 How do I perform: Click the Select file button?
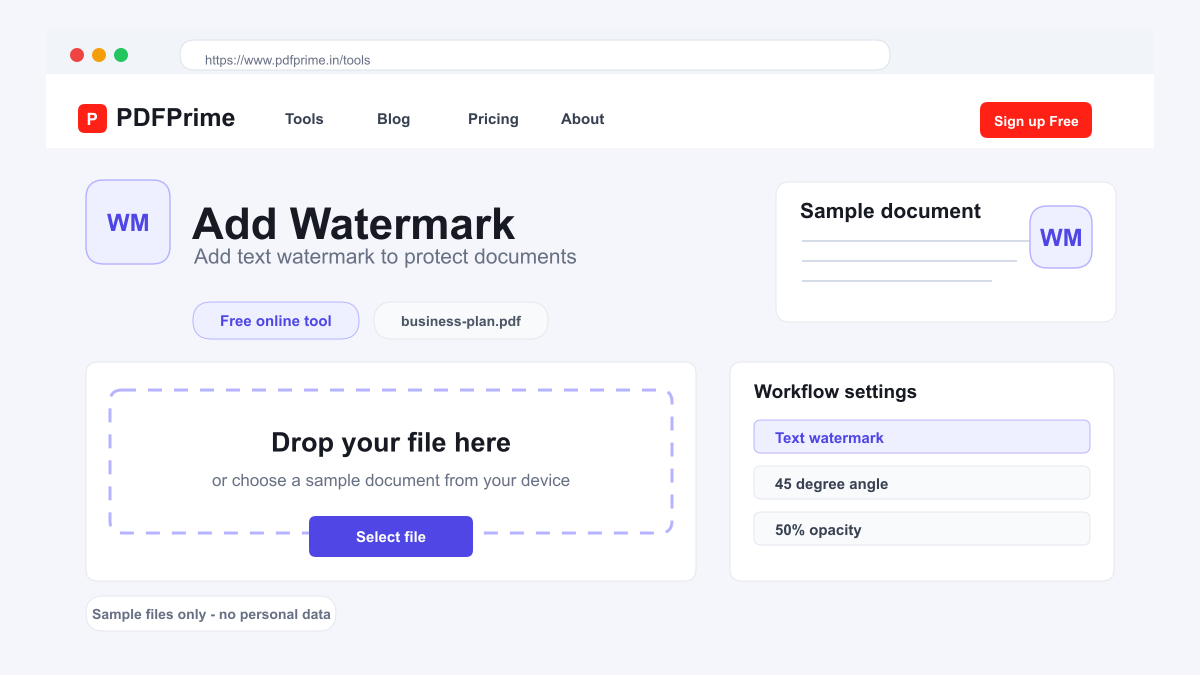tap(391, 536)
